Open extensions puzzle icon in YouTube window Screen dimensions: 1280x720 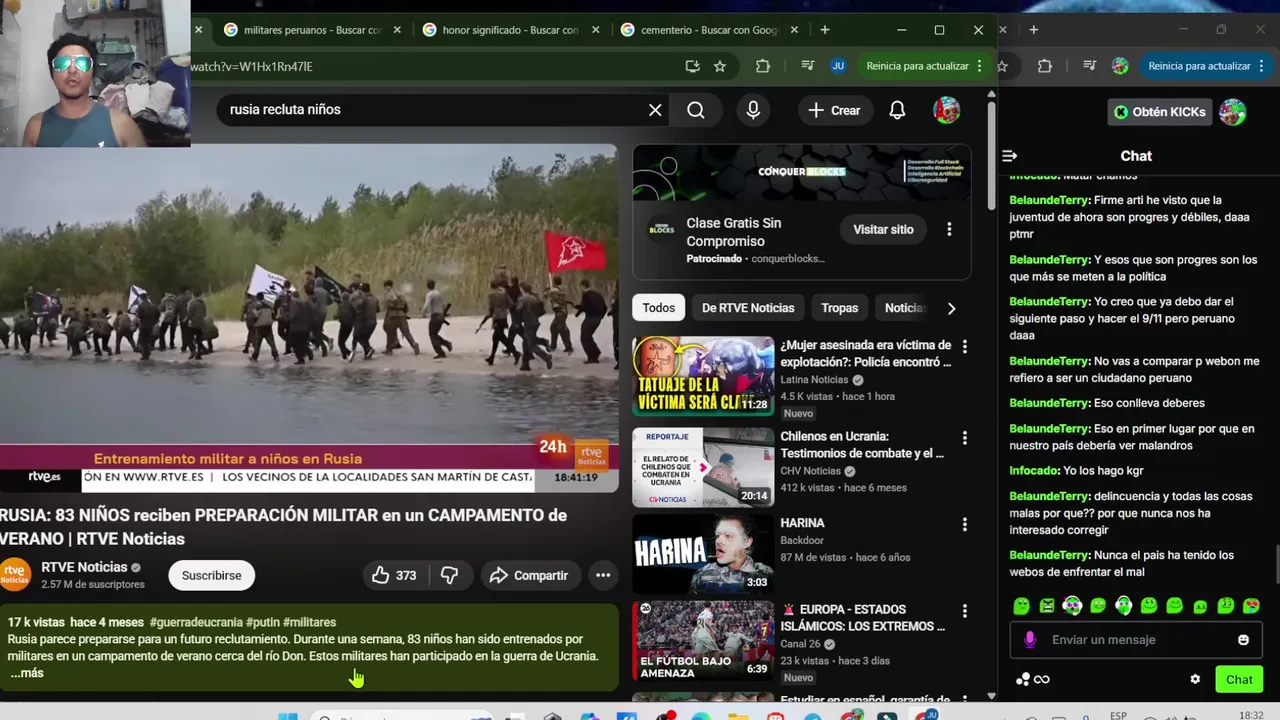(763, 66)
